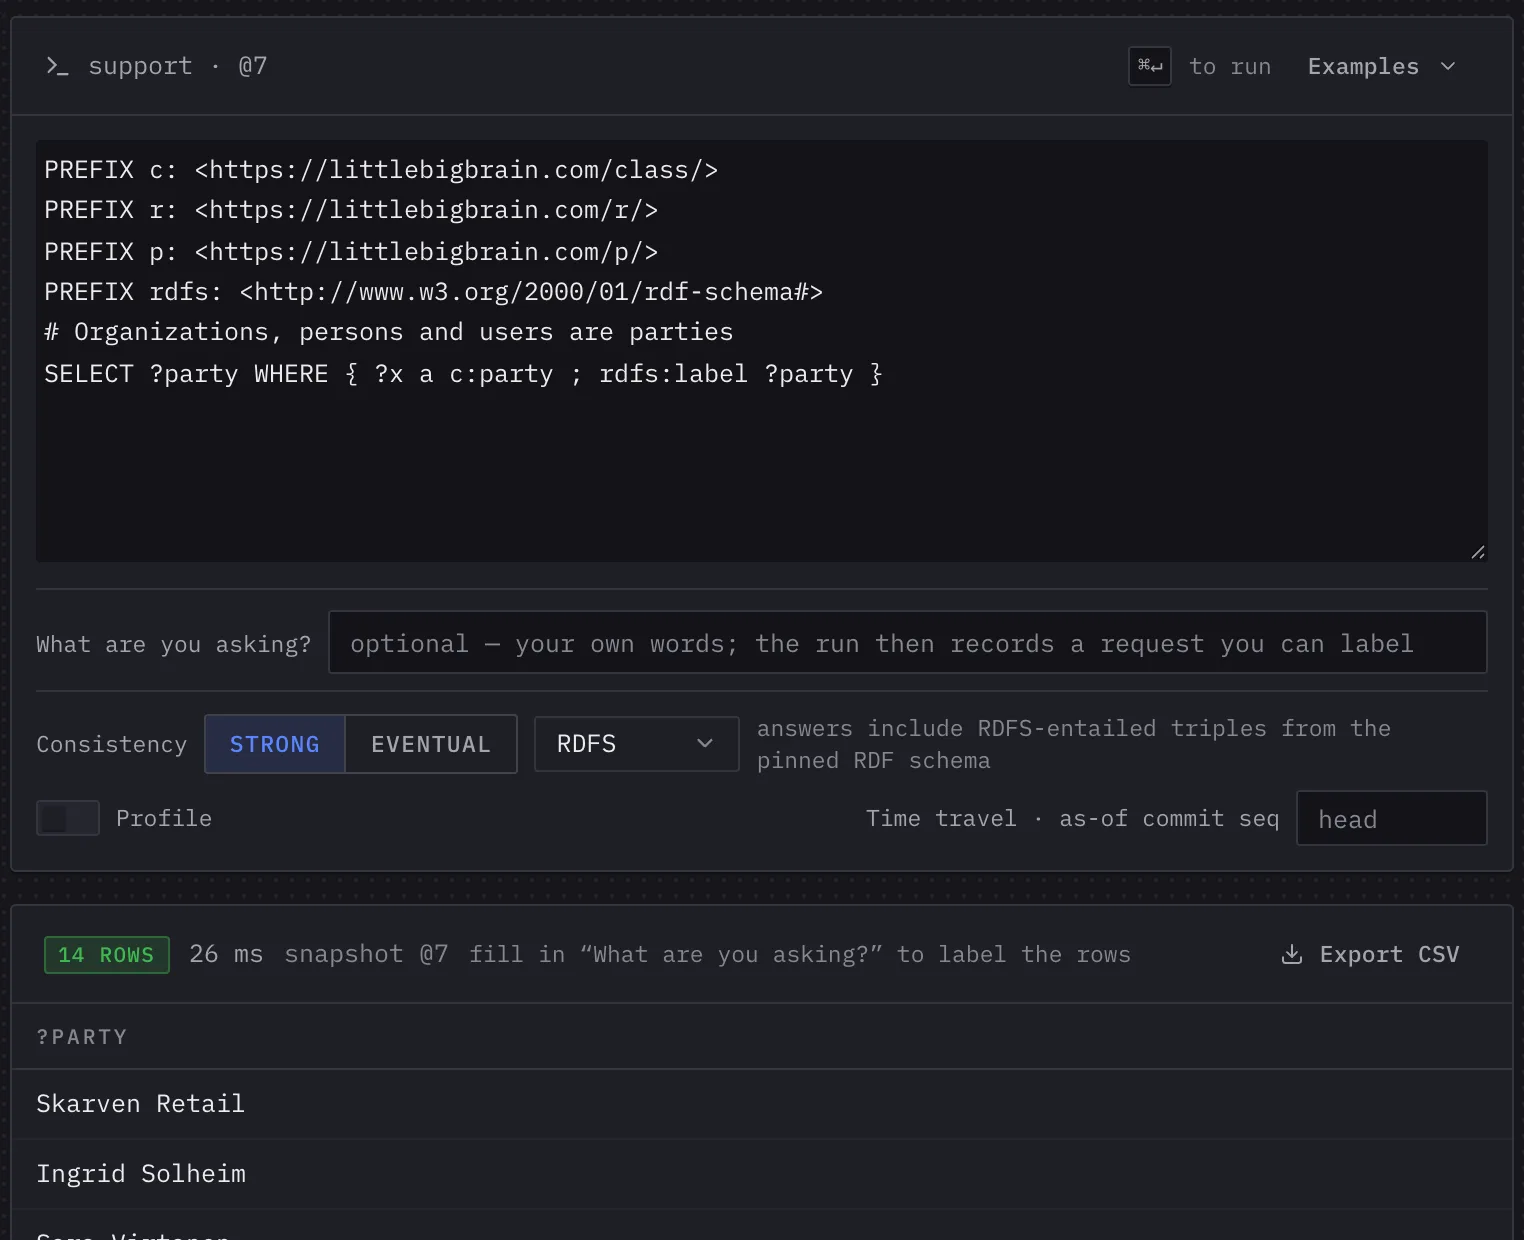
Task: Open the RDFS reasoning dropdown
Action: point(636,744)
